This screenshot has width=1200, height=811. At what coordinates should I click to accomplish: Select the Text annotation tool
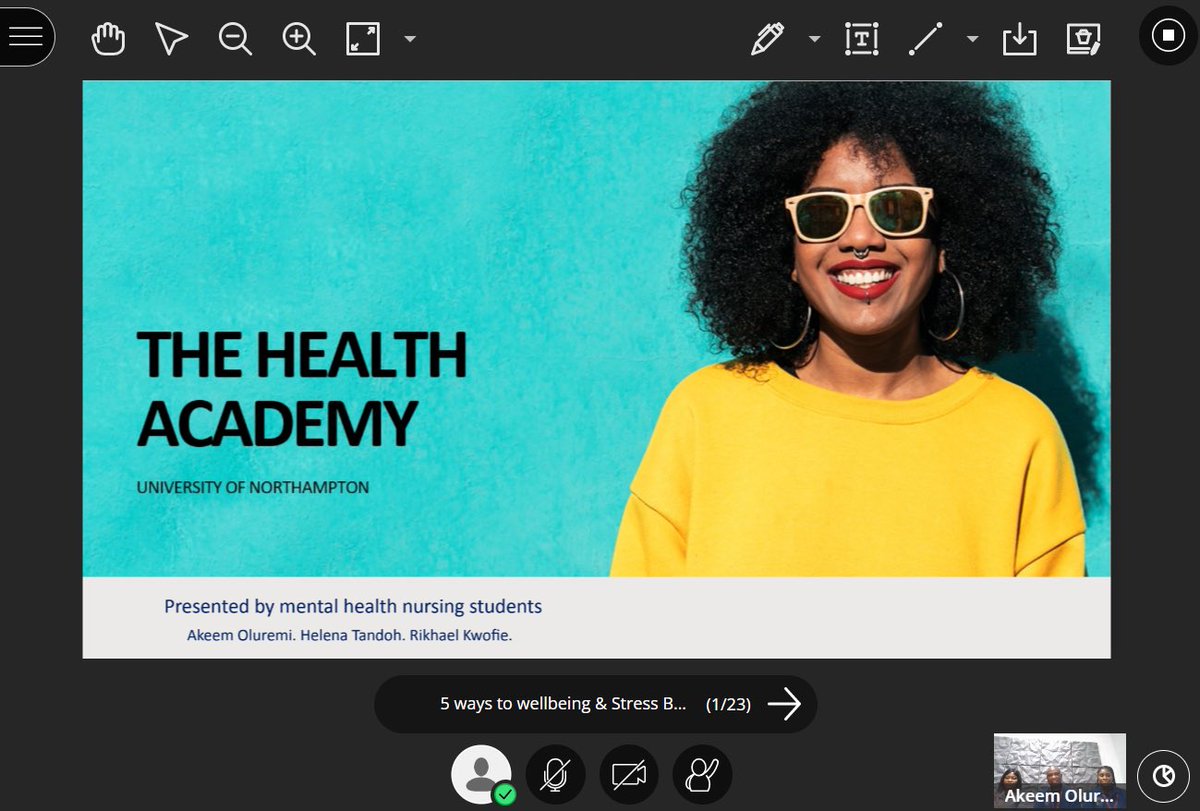tap(860, 37)
